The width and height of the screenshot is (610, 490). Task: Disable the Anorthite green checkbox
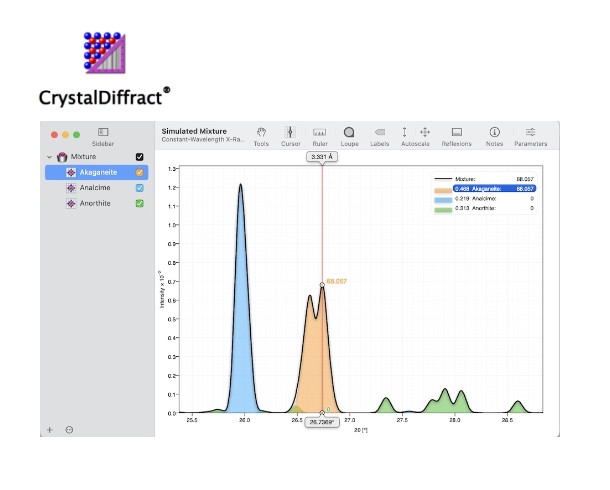140,203
